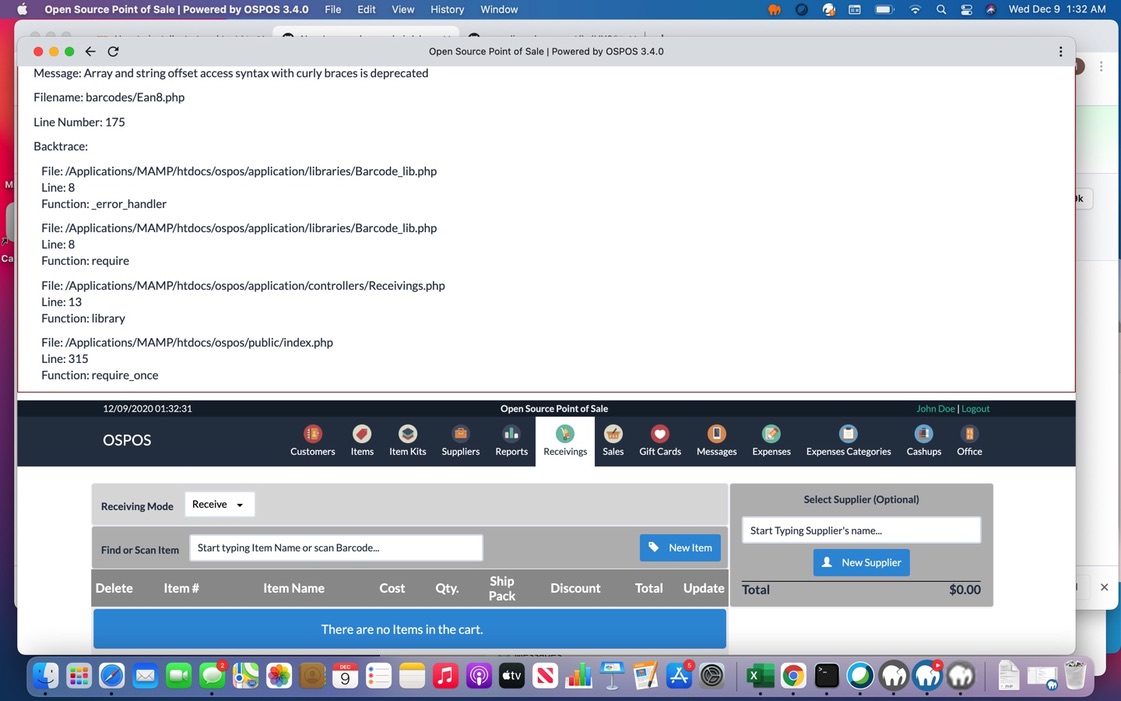
Task: Open Google Chrome from the dock
Action: point(792,675)
